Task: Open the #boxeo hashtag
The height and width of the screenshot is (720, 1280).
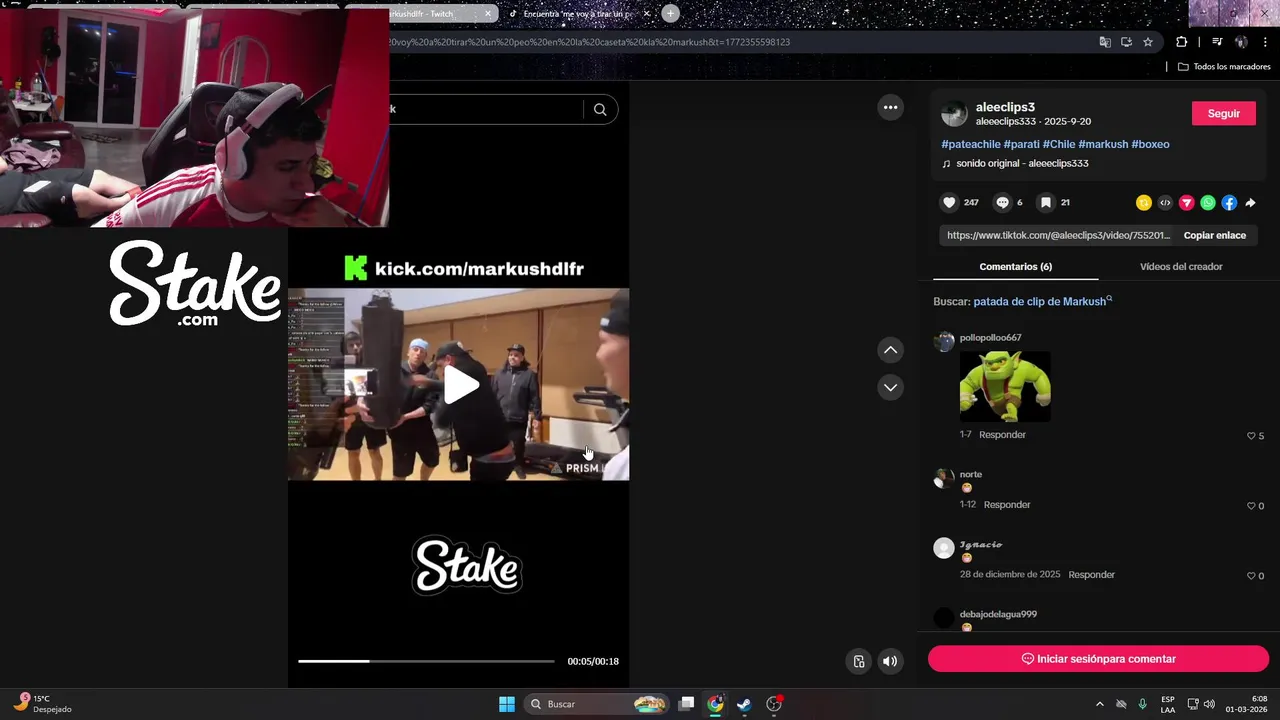Action: [1150, 144]
